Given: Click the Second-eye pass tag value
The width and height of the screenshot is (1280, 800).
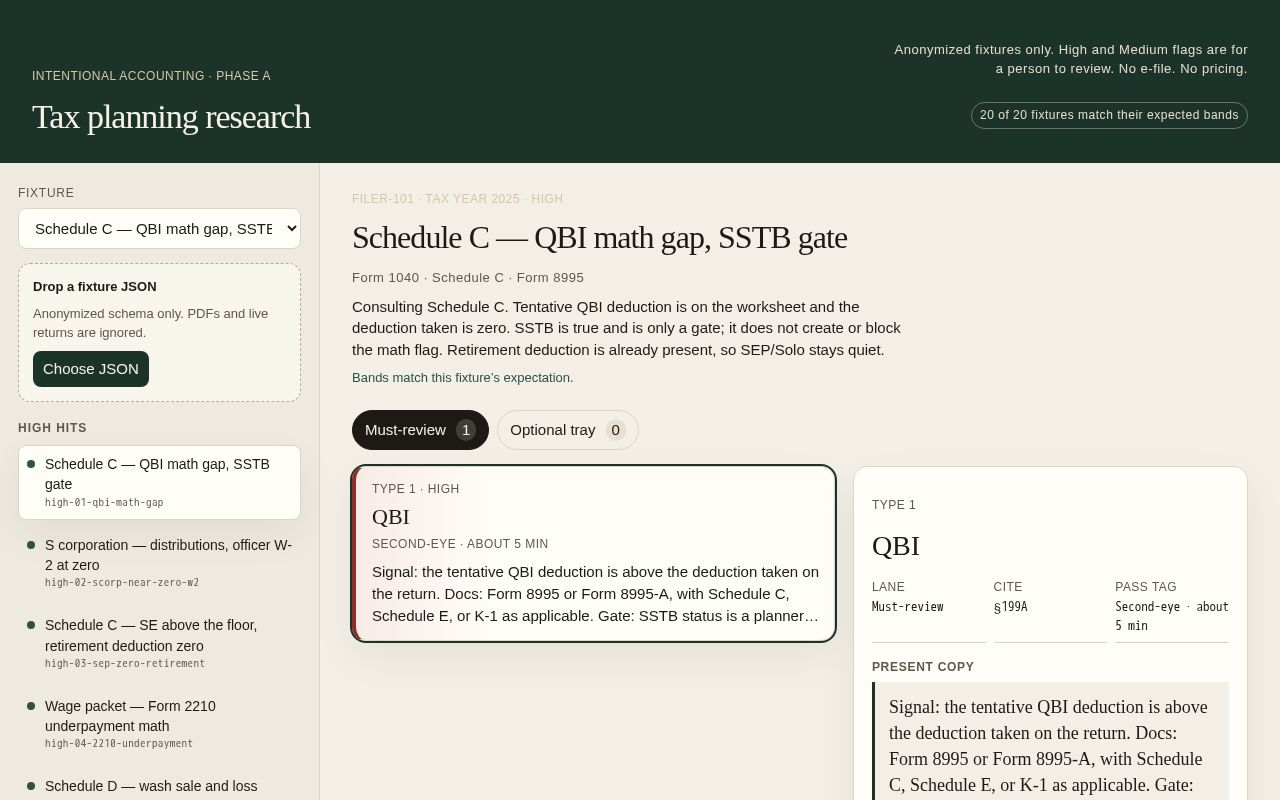Looking at the screenshot, I should tap(1172, 616).
